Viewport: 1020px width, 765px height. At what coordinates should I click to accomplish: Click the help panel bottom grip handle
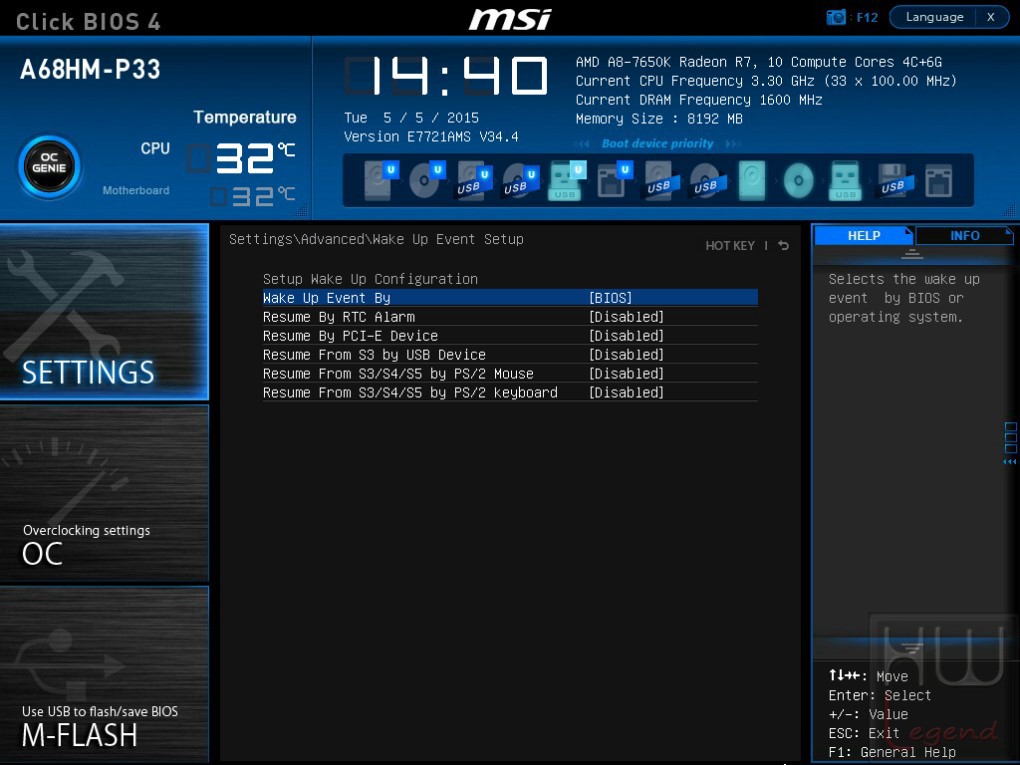912,647
